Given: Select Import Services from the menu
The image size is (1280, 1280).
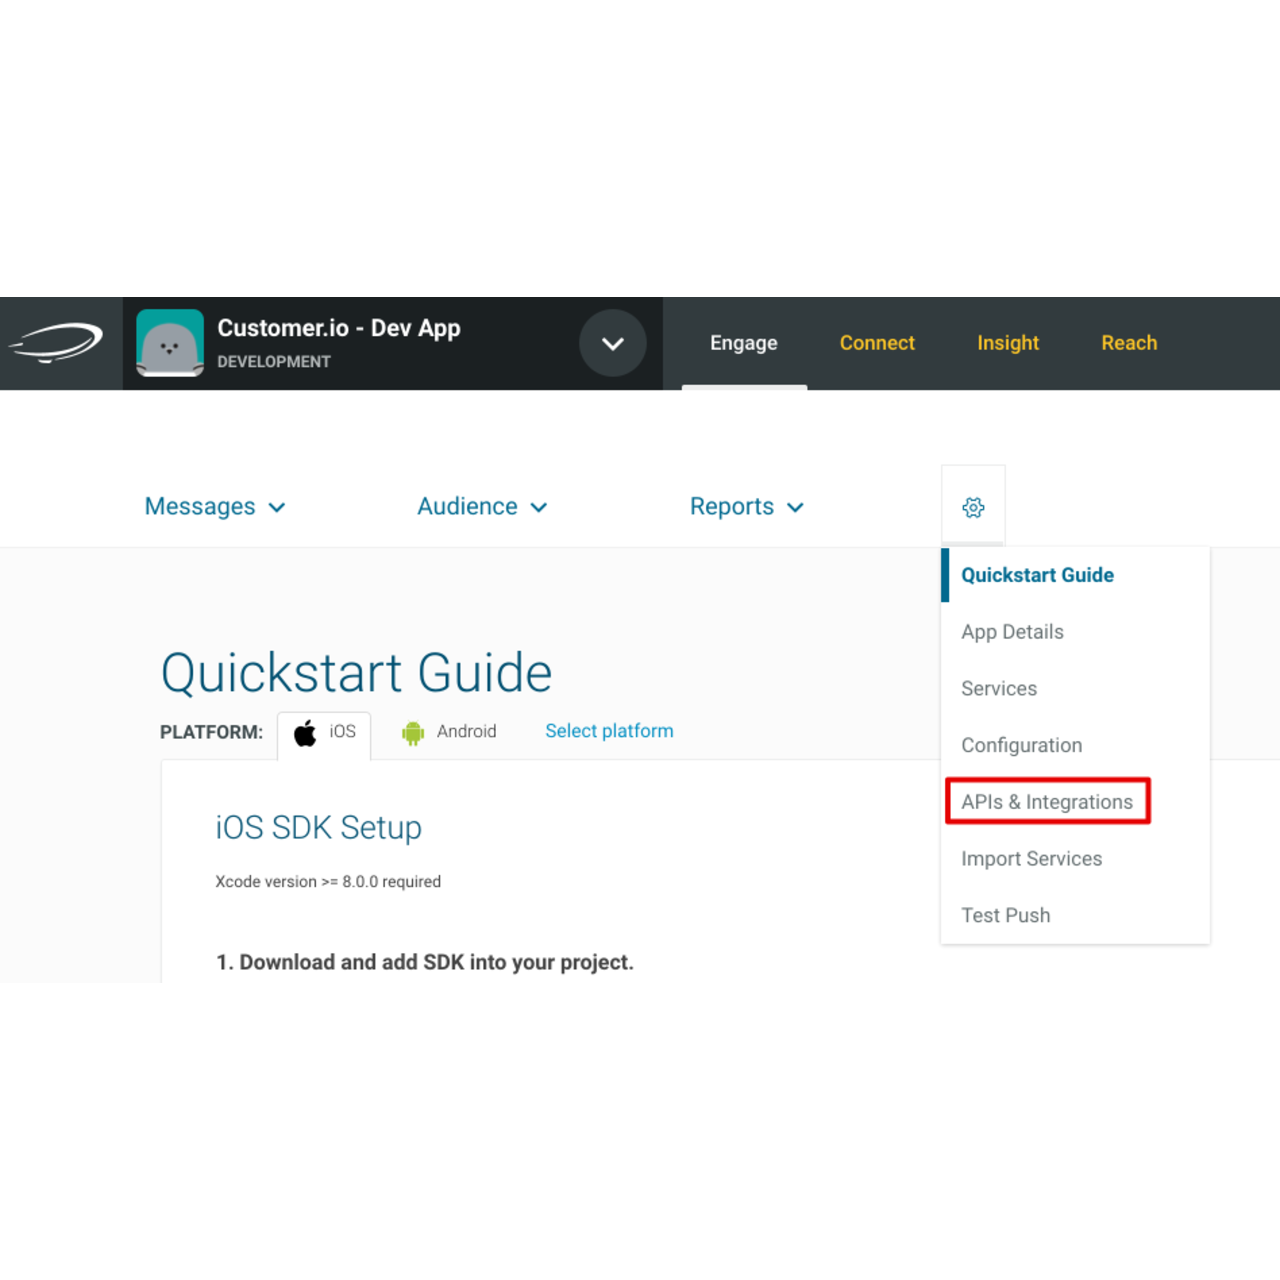Looking at the screenshot, I should [x=1031, y=858].
